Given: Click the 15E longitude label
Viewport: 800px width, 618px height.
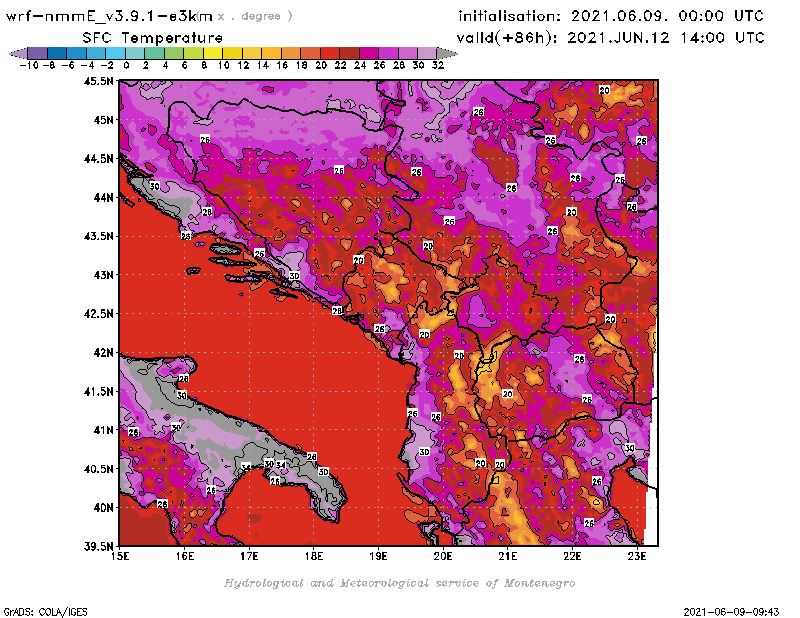Looking at the screenshot, I should click(x=120, y=556).
